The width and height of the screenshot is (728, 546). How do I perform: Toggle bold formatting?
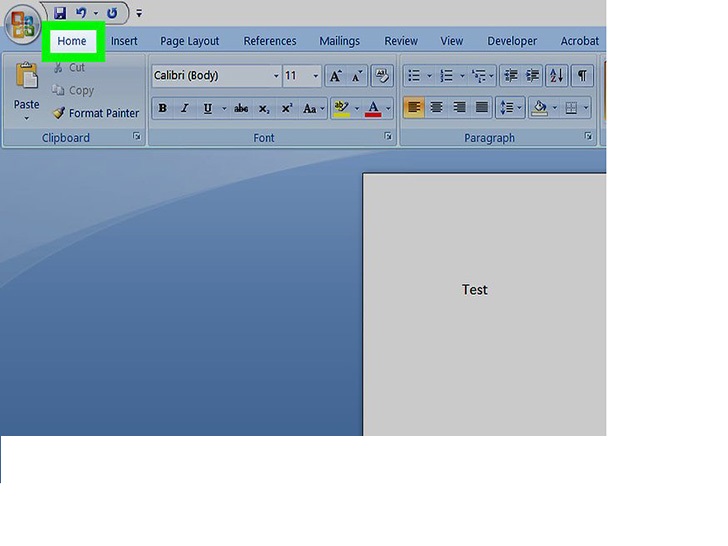[x=162, y=108]
